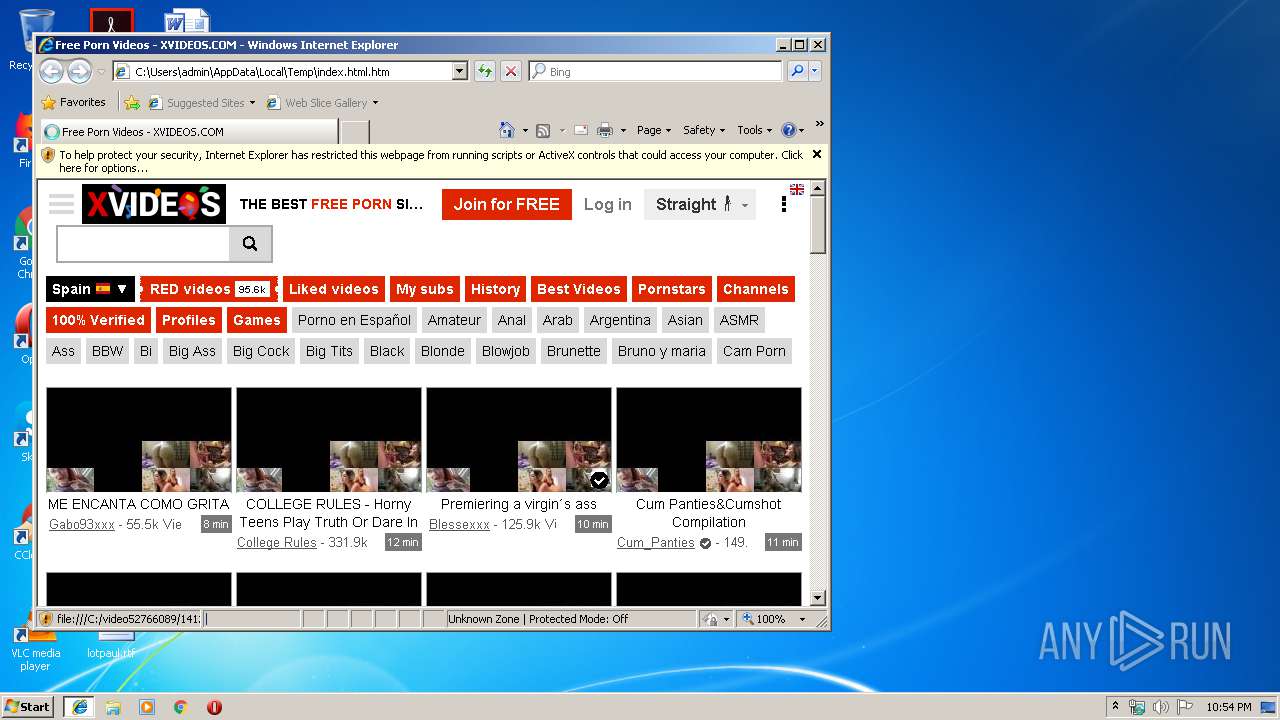Open the Straight orientation dropdown
Viewport: 1280px width, 720px height.
[x=700, y=204]
